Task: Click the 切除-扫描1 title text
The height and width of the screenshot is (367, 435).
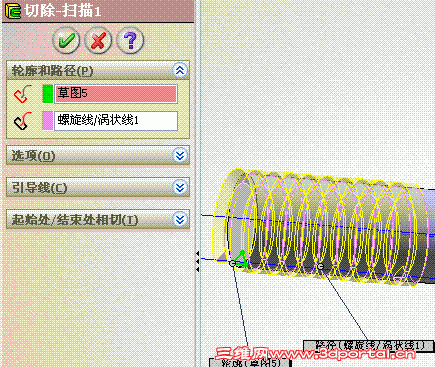Action: tap(63, 11)
